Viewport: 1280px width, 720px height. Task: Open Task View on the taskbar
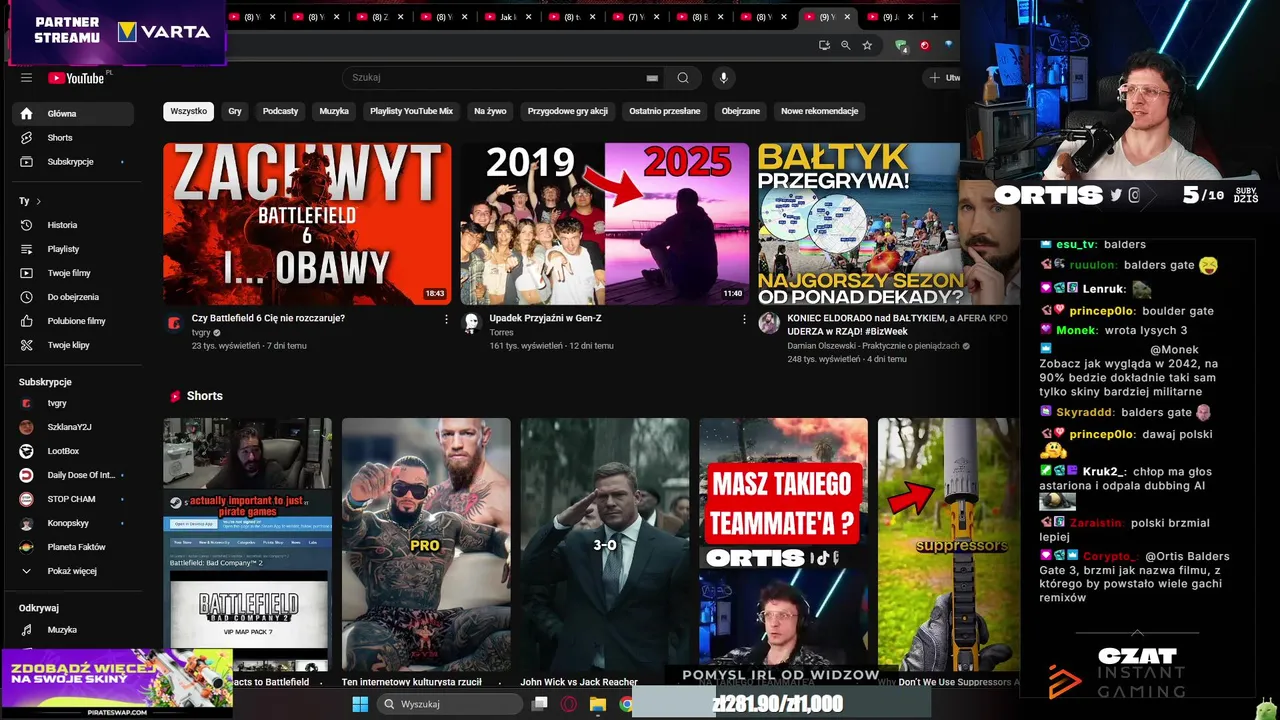[x=540, y=704]
